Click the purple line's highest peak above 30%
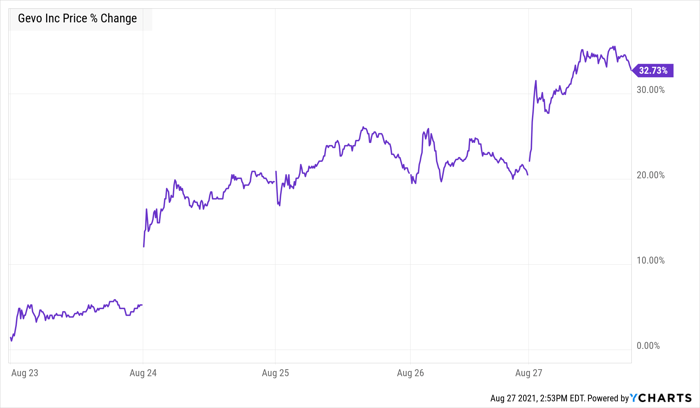The width and height of the screenshot is (700, 408). point(583,47)
